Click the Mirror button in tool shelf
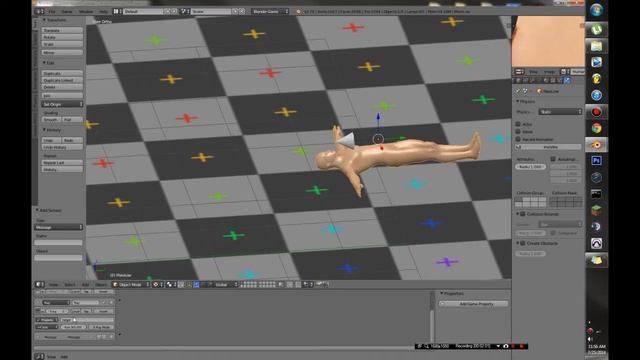This screenshot has height=360, width=640. (62, 53)
